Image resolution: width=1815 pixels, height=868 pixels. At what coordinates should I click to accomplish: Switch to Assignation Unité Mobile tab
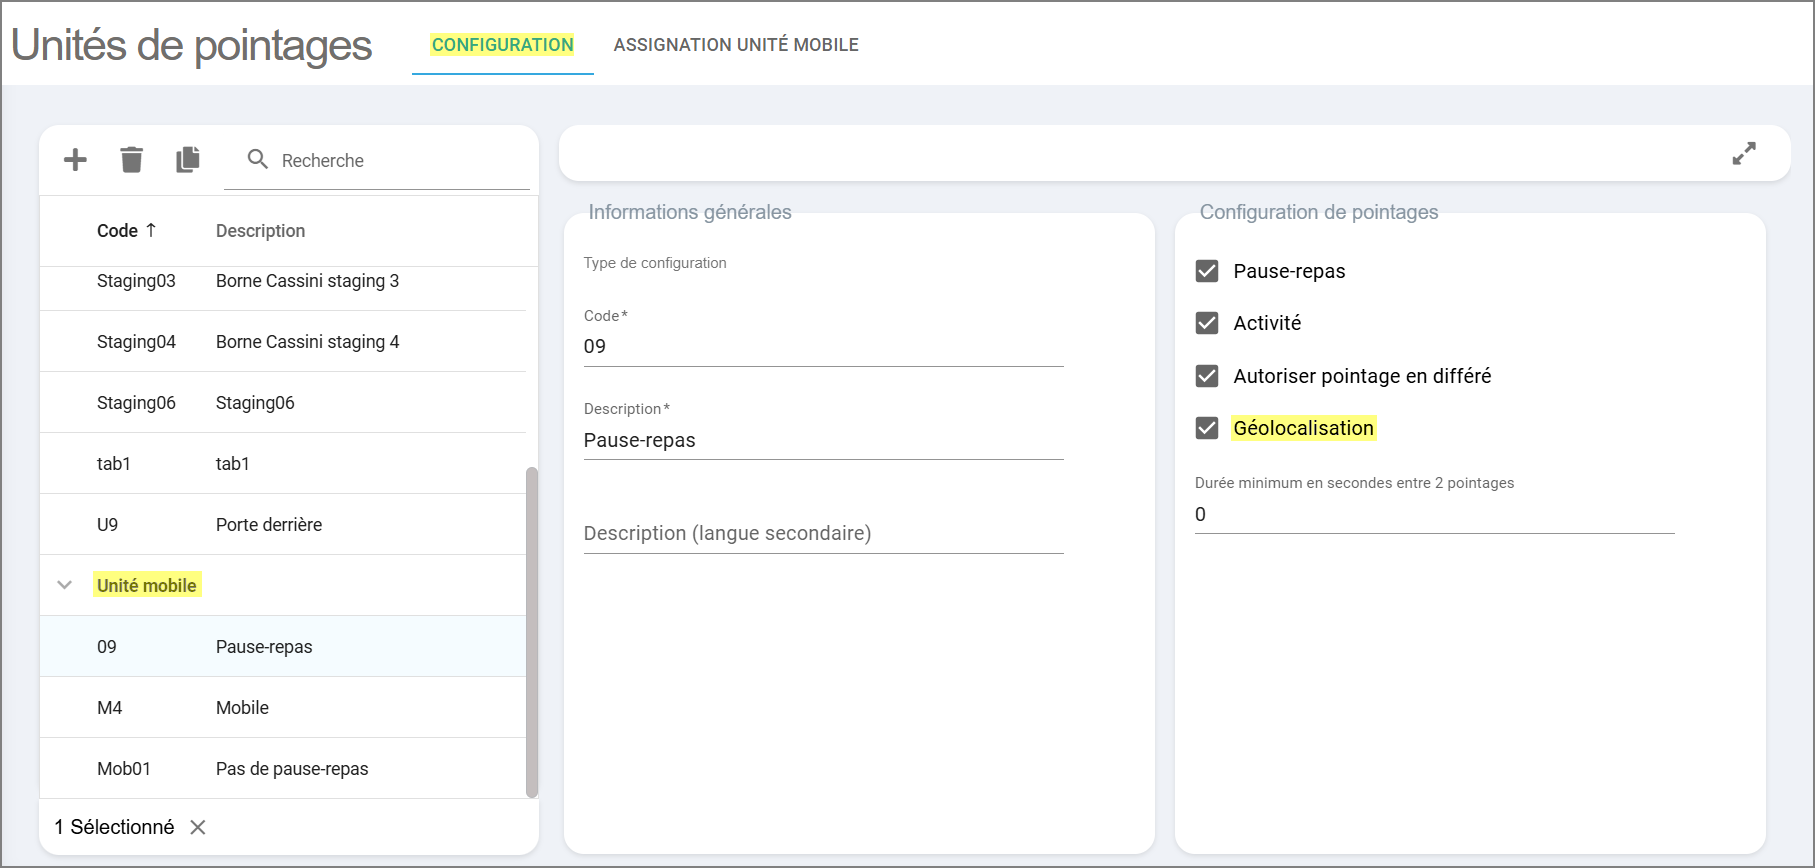click(x=736, y=45)
